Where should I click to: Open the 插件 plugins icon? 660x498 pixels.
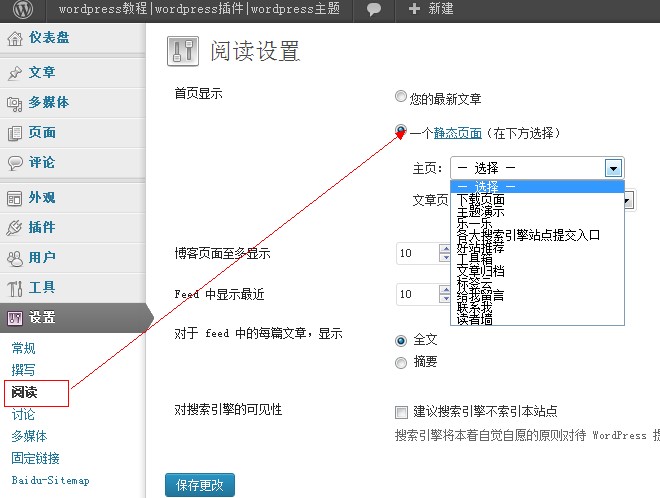[15, 228]
